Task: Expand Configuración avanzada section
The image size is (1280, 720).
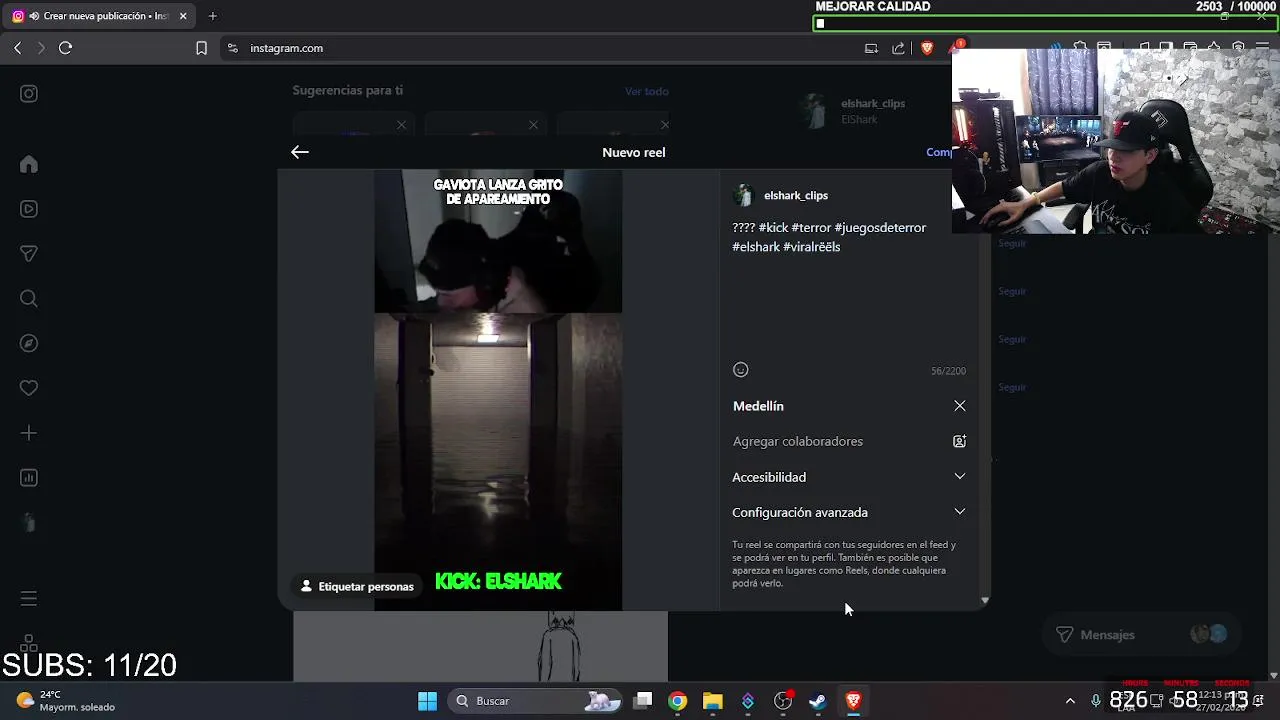Action: (x=849, y=512)
